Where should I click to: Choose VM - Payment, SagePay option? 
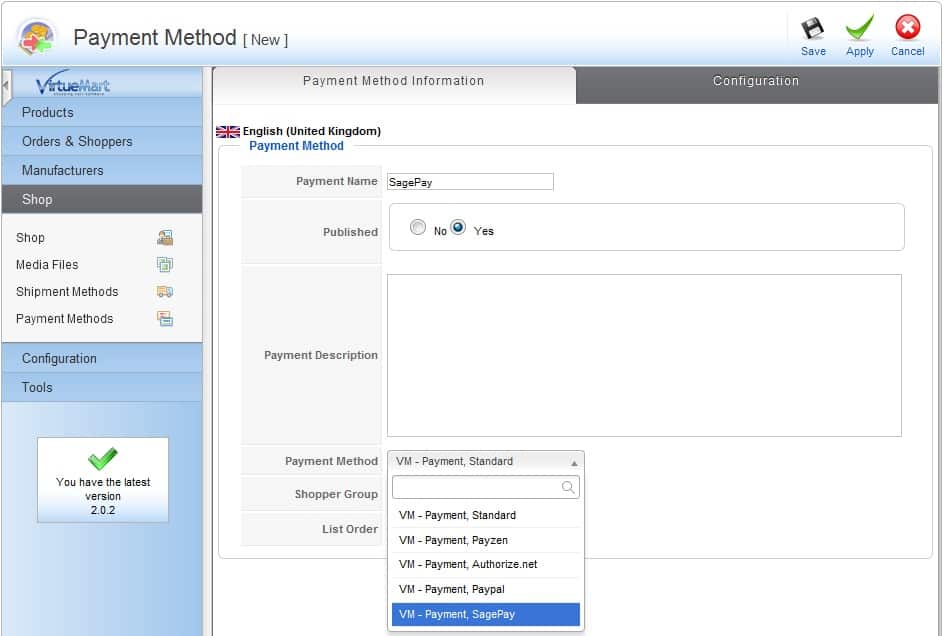coord(486,614)
